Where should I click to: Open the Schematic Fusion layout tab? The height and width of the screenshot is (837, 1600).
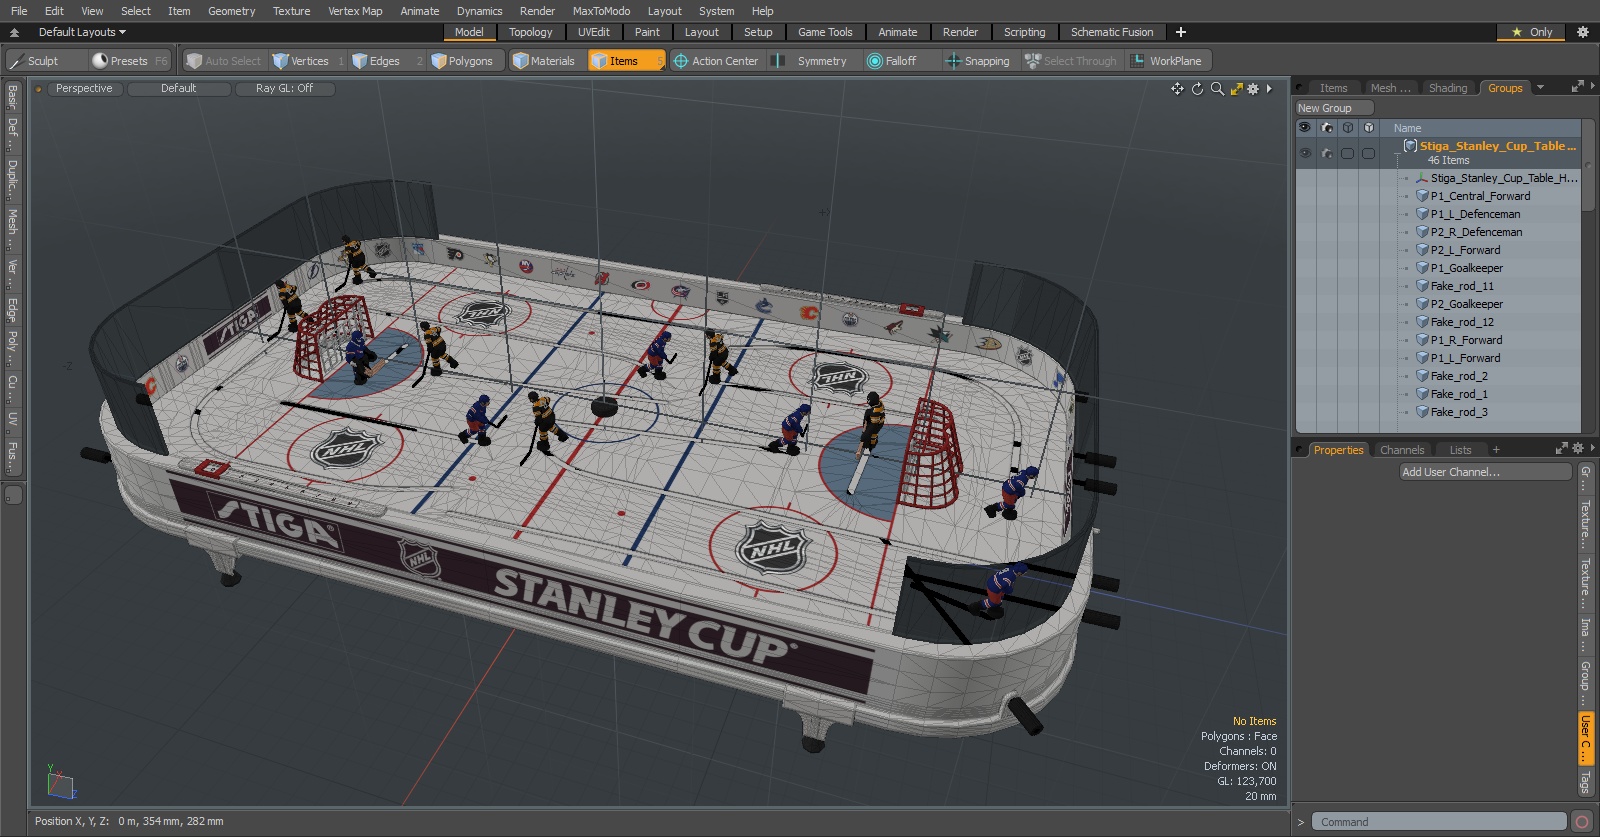pyautogui.click(x=1112, y=32)
